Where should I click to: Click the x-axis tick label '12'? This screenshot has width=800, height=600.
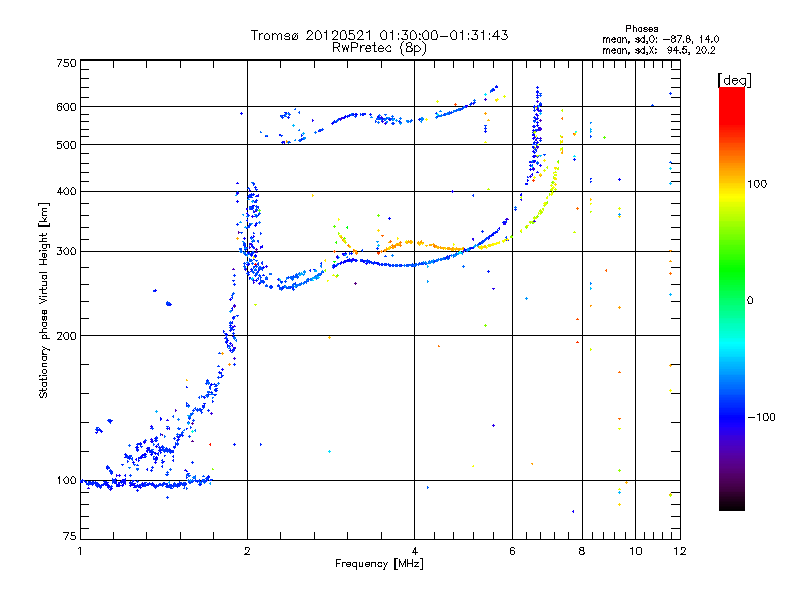click(680, 551)
